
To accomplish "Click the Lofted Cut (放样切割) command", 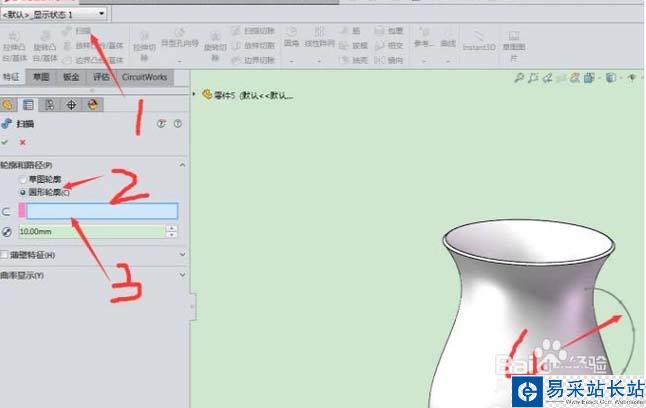I will click(253, 45).
